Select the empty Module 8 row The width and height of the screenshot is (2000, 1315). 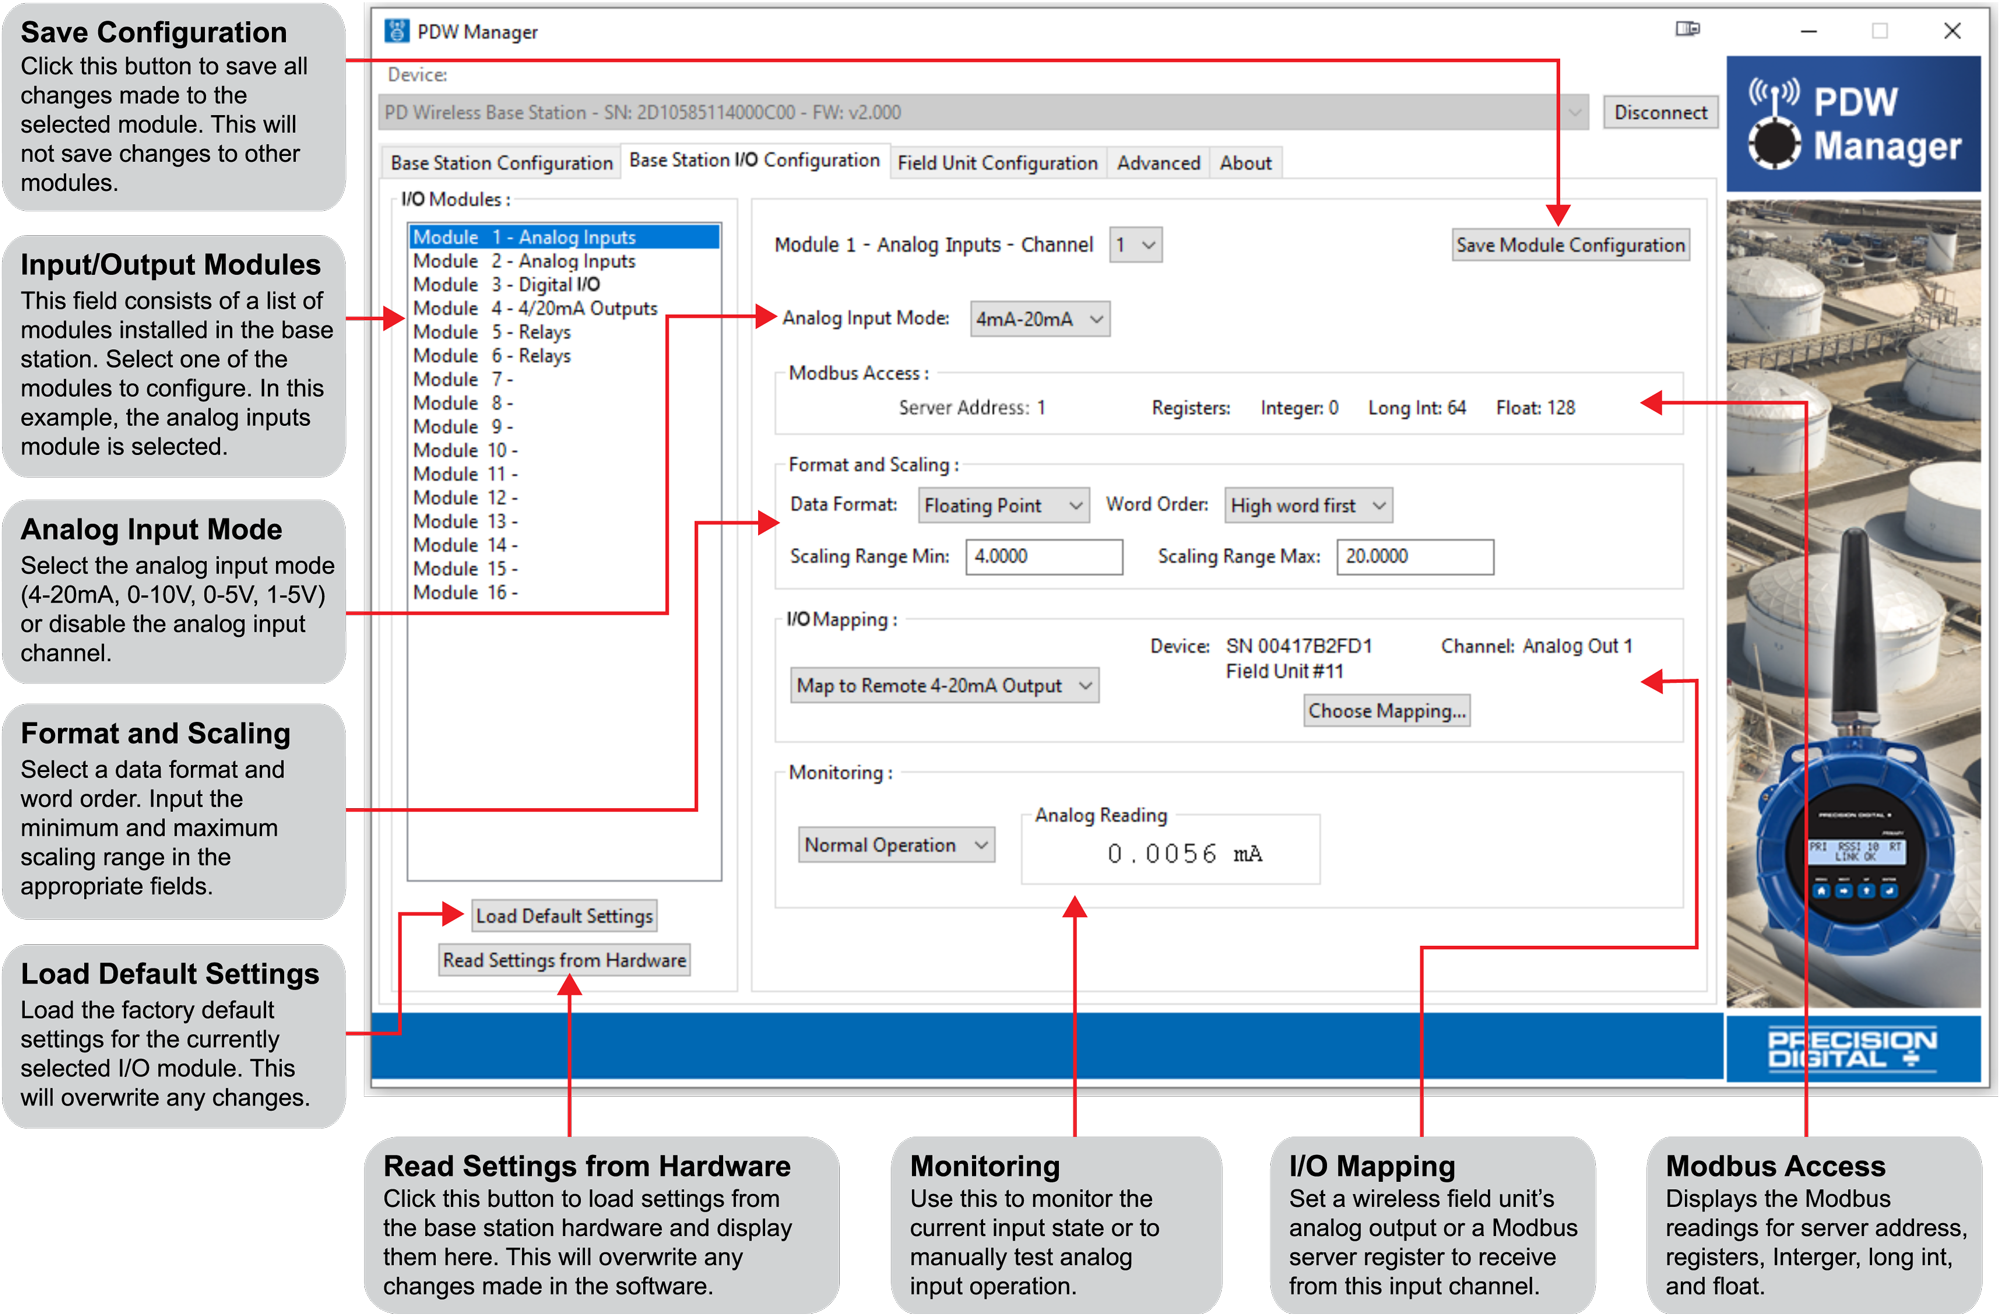click(x=564, y=403)
